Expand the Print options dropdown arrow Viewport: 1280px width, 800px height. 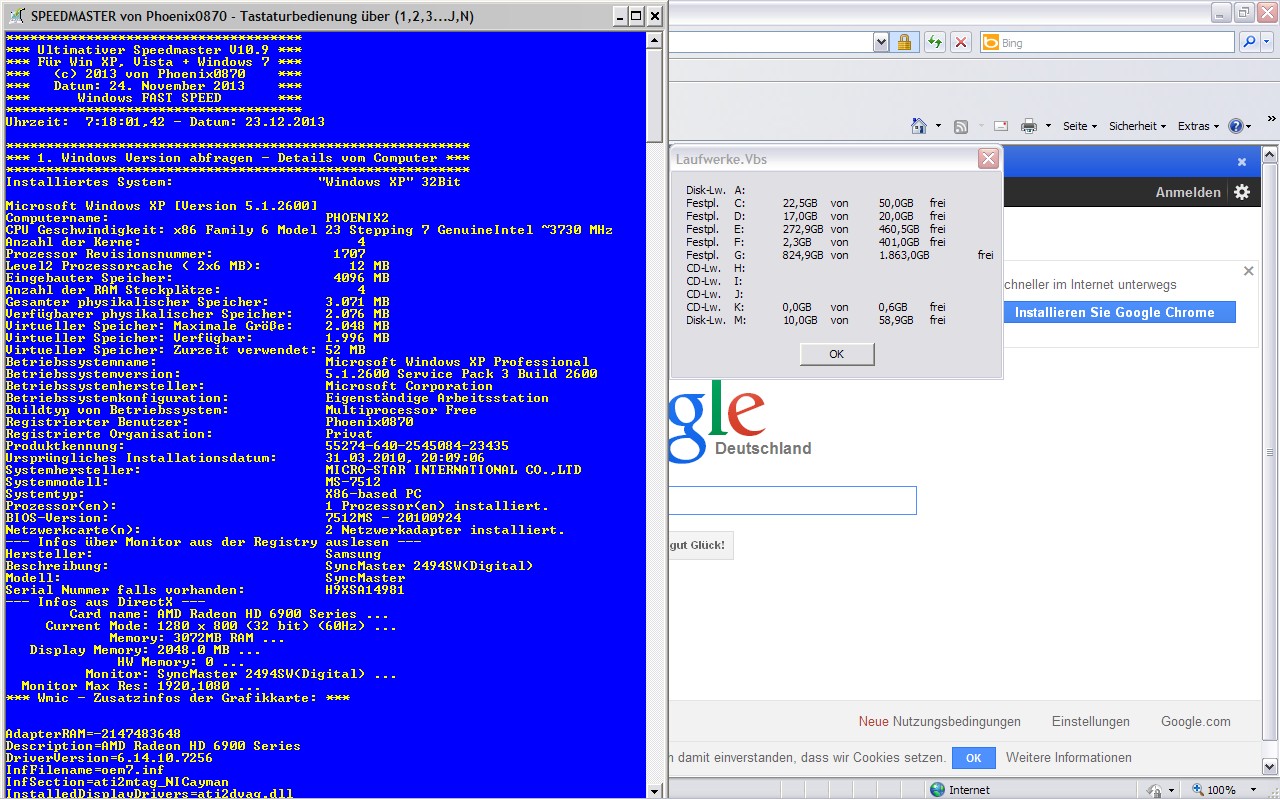click(1048, 126)
